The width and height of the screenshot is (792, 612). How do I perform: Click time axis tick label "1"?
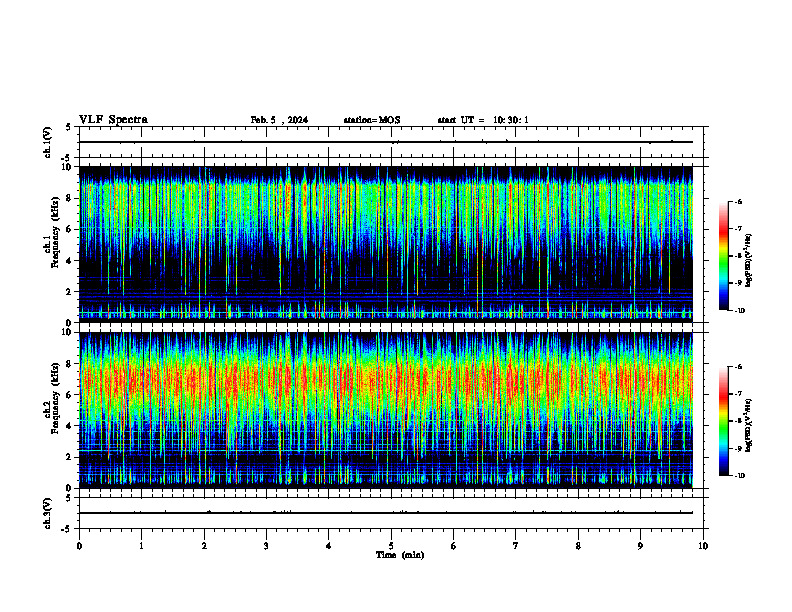(x=141, y=546)
